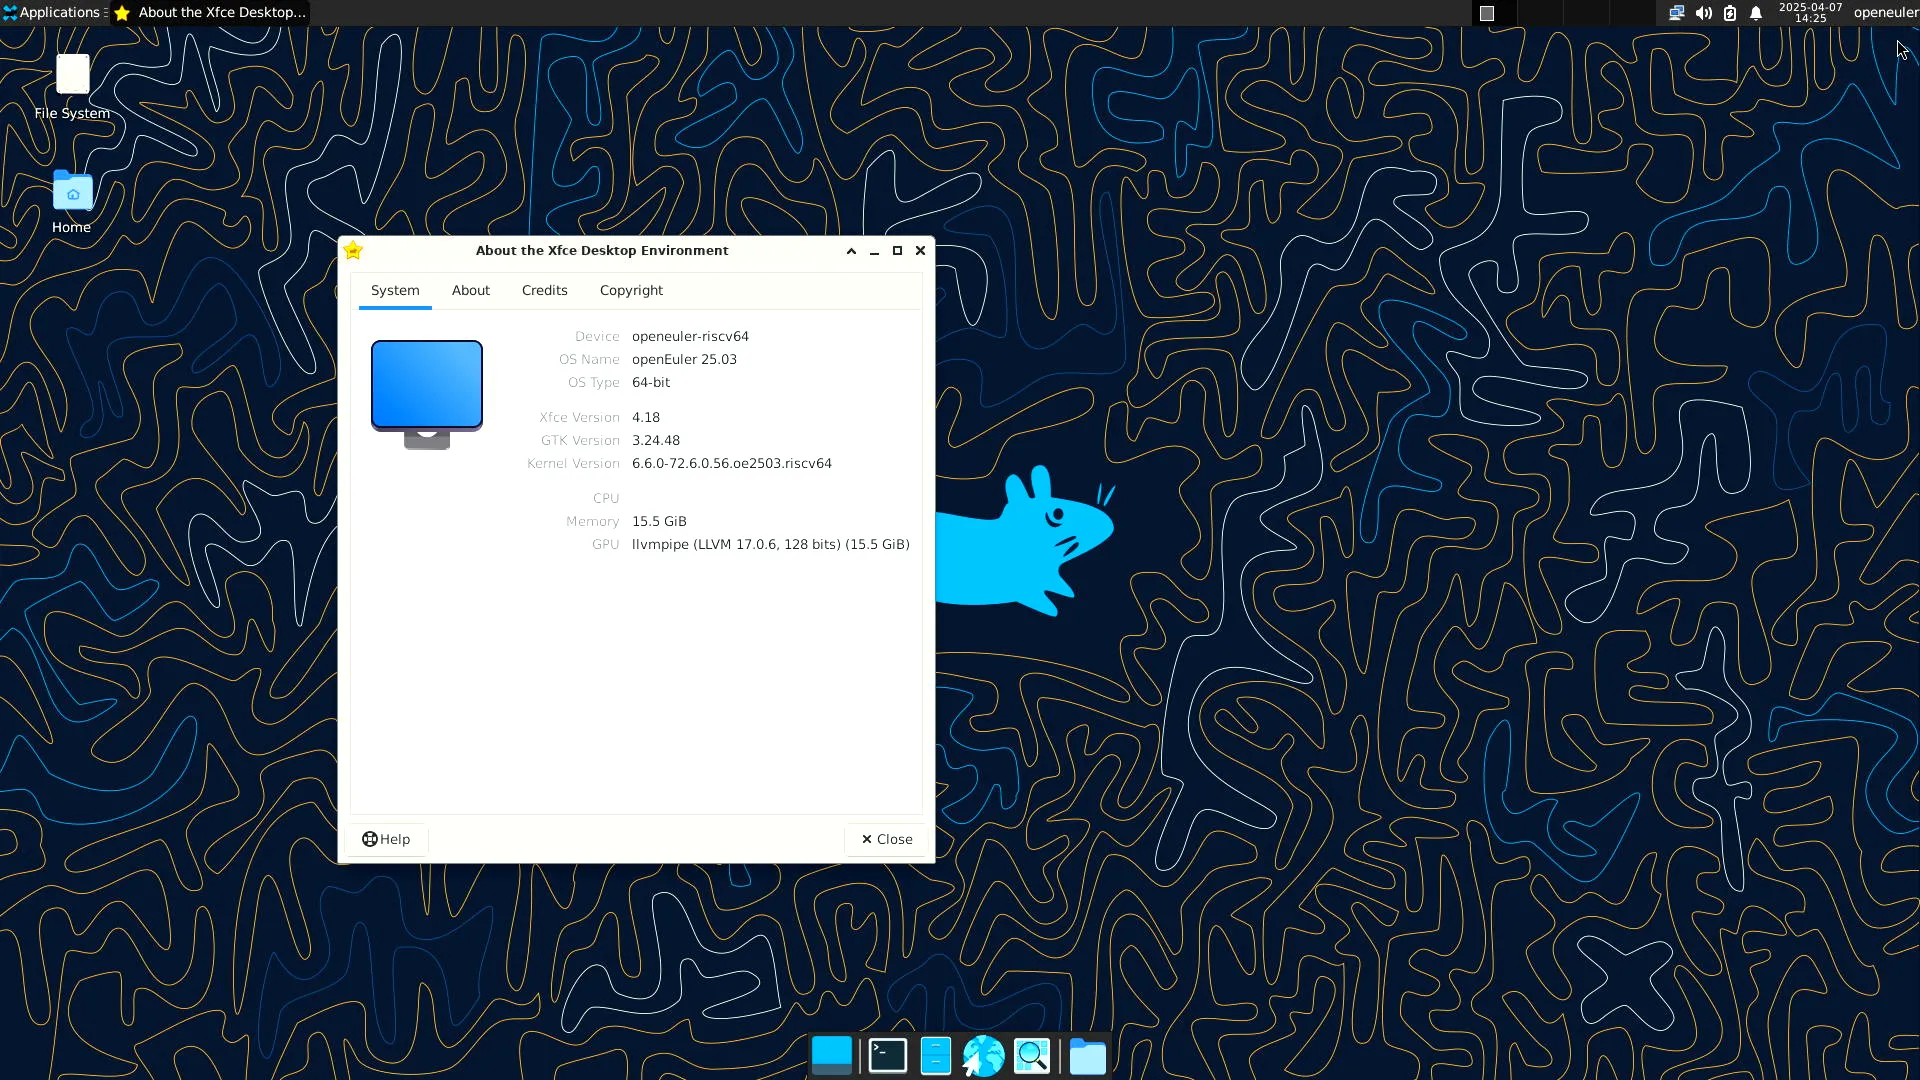Select the System tab
This screenshot has width=1920, height=1080.
pyautogui.click(x=395, y=290)
